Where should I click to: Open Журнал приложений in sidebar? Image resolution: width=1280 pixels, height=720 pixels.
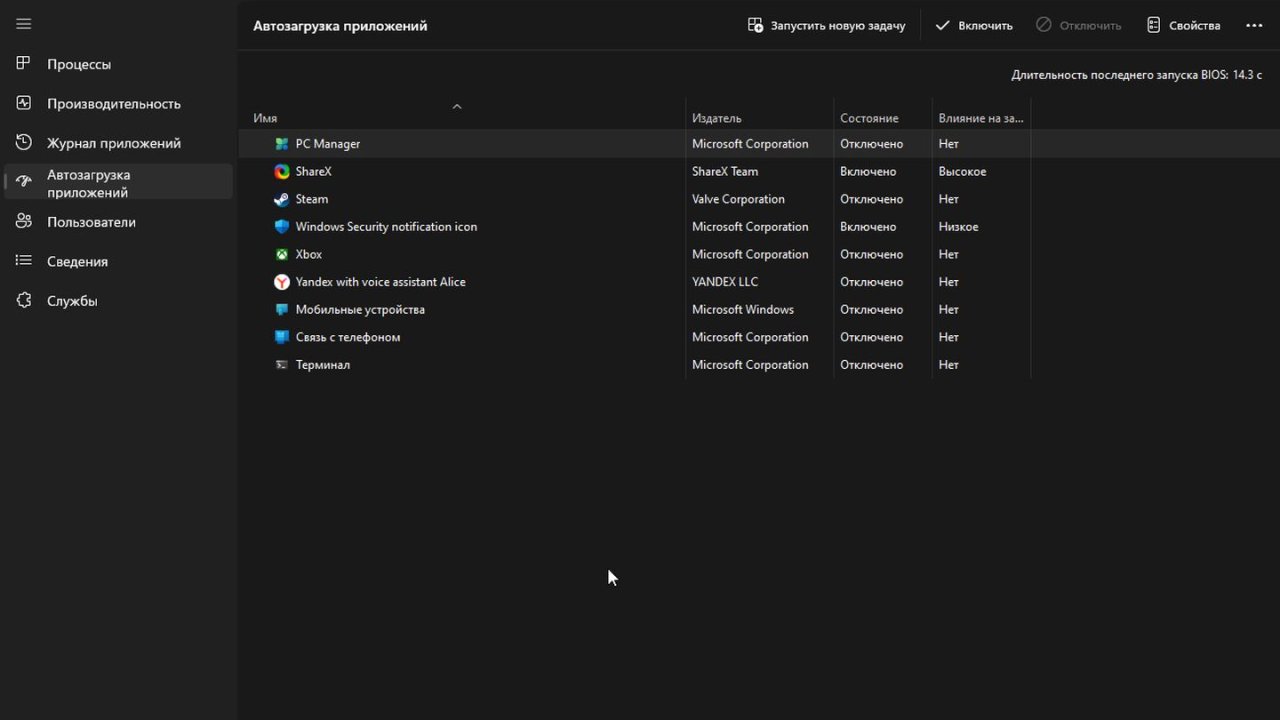113,143
